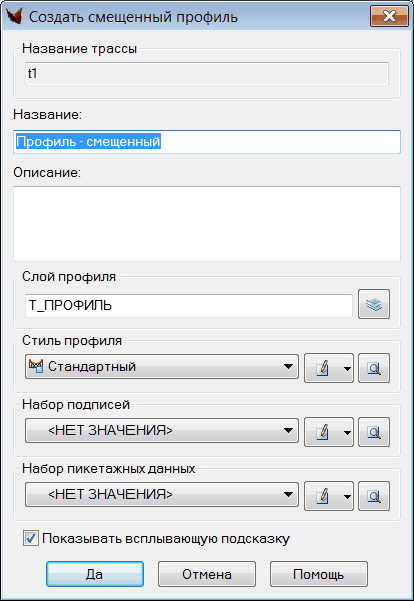Image resolution: width=414 pixels, height=601 pixels.
Task: Open the preview magnifier for Набор подписей
Action: (x=374, y=432)
